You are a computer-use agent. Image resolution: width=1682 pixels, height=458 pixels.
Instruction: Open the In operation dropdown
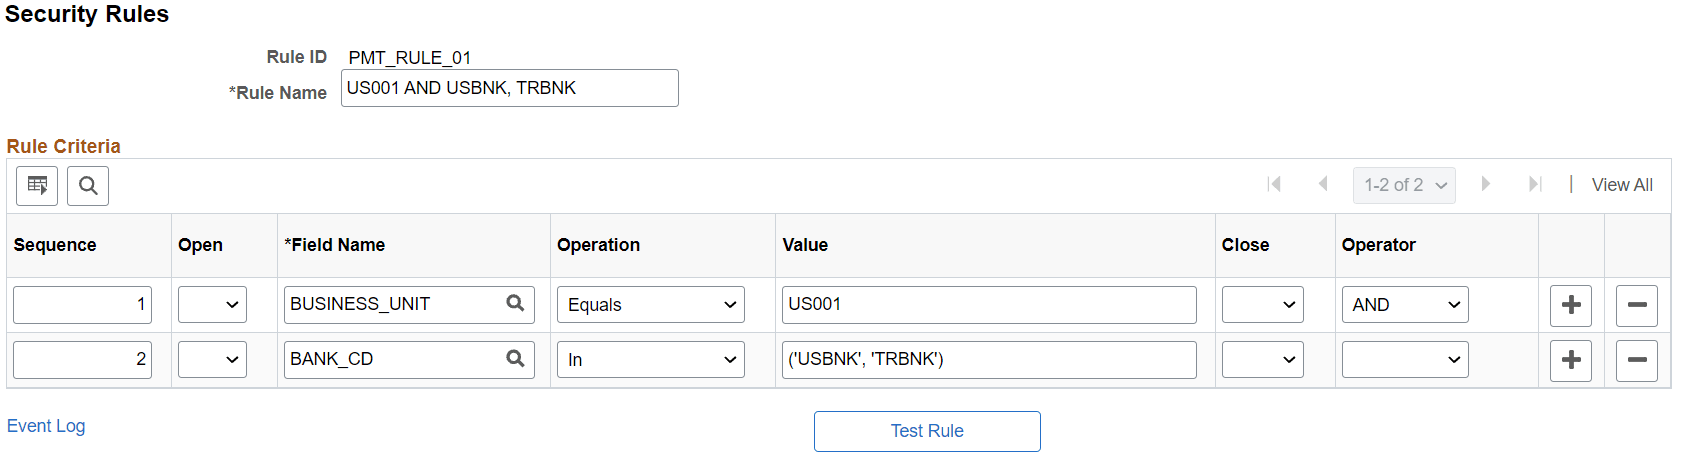tap(650, 360)
